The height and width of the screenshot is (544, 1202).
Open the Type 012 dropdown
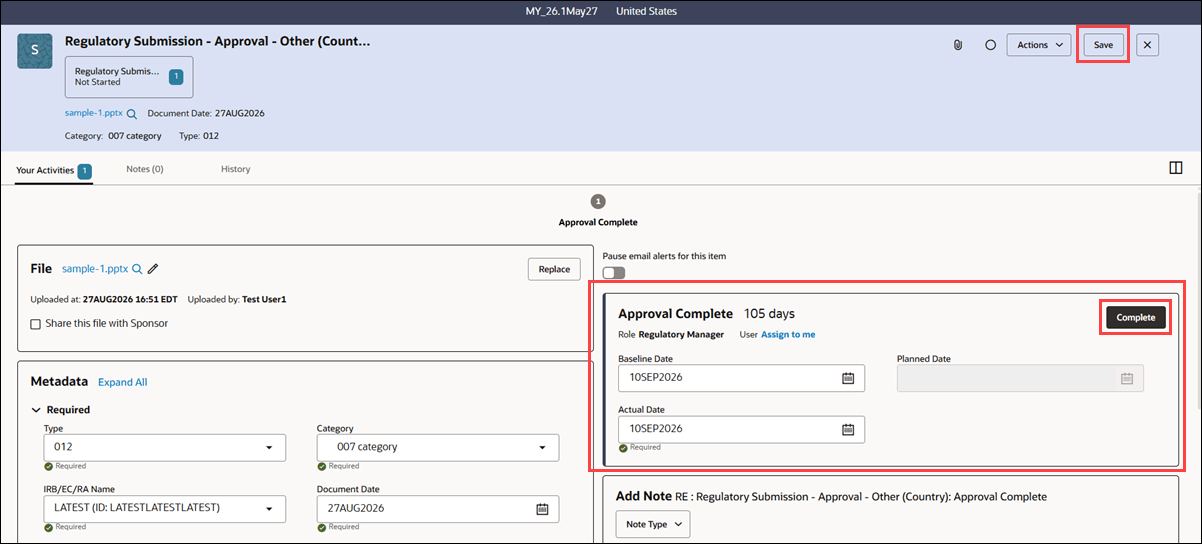tap(164, 447)
